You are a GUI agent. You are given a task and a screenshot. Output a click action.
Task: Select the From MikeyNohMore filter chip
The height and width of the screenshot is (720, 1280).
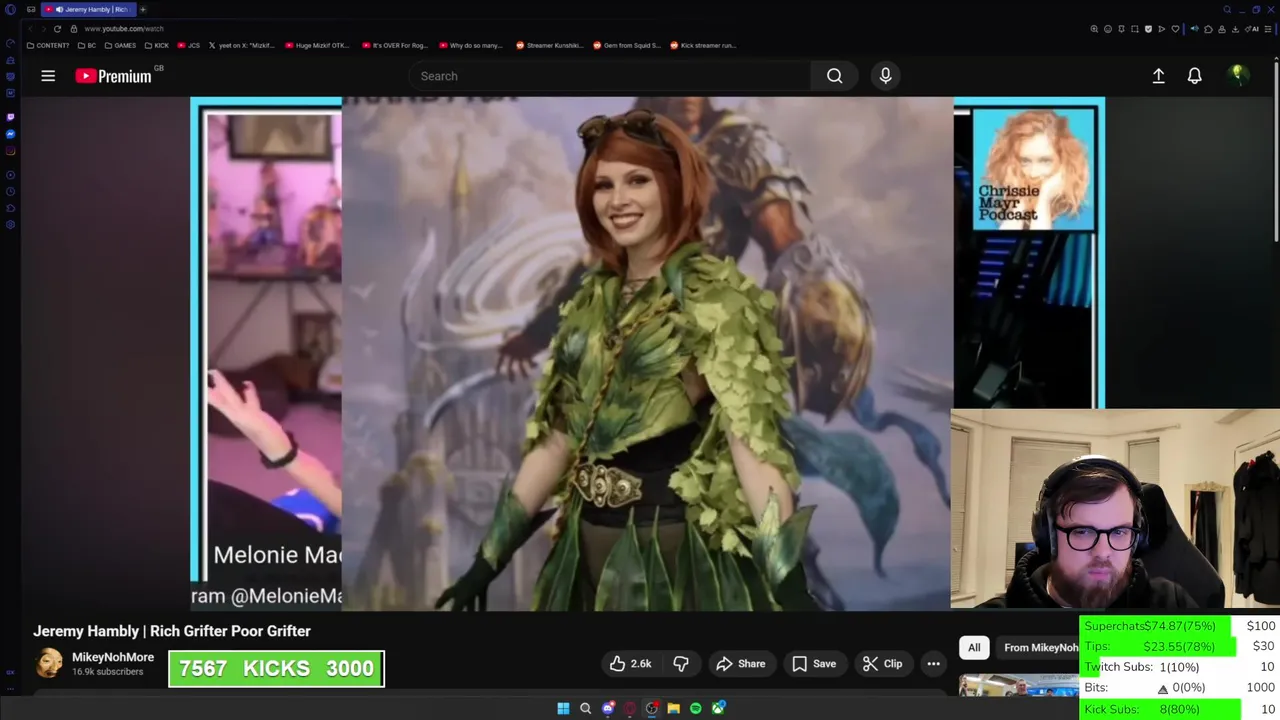pyautogui.click(x=1040, y=648)
